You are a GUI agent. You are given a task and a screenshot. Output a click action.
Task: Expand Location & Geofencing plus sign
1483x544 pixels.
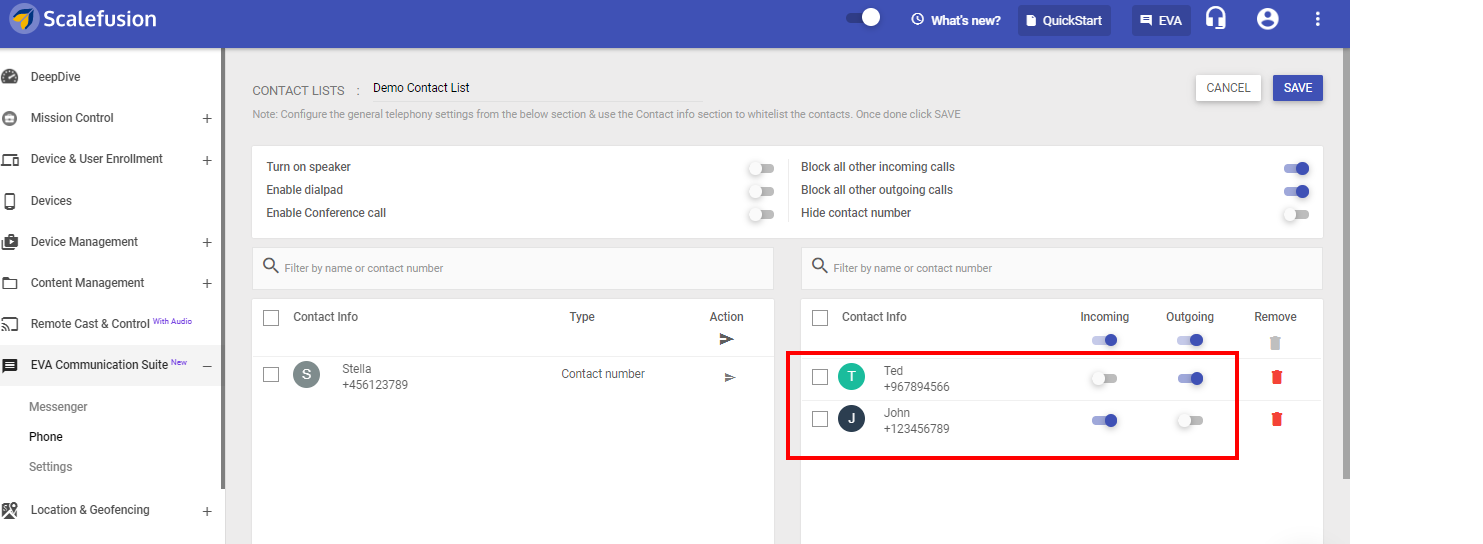(207, 512)
